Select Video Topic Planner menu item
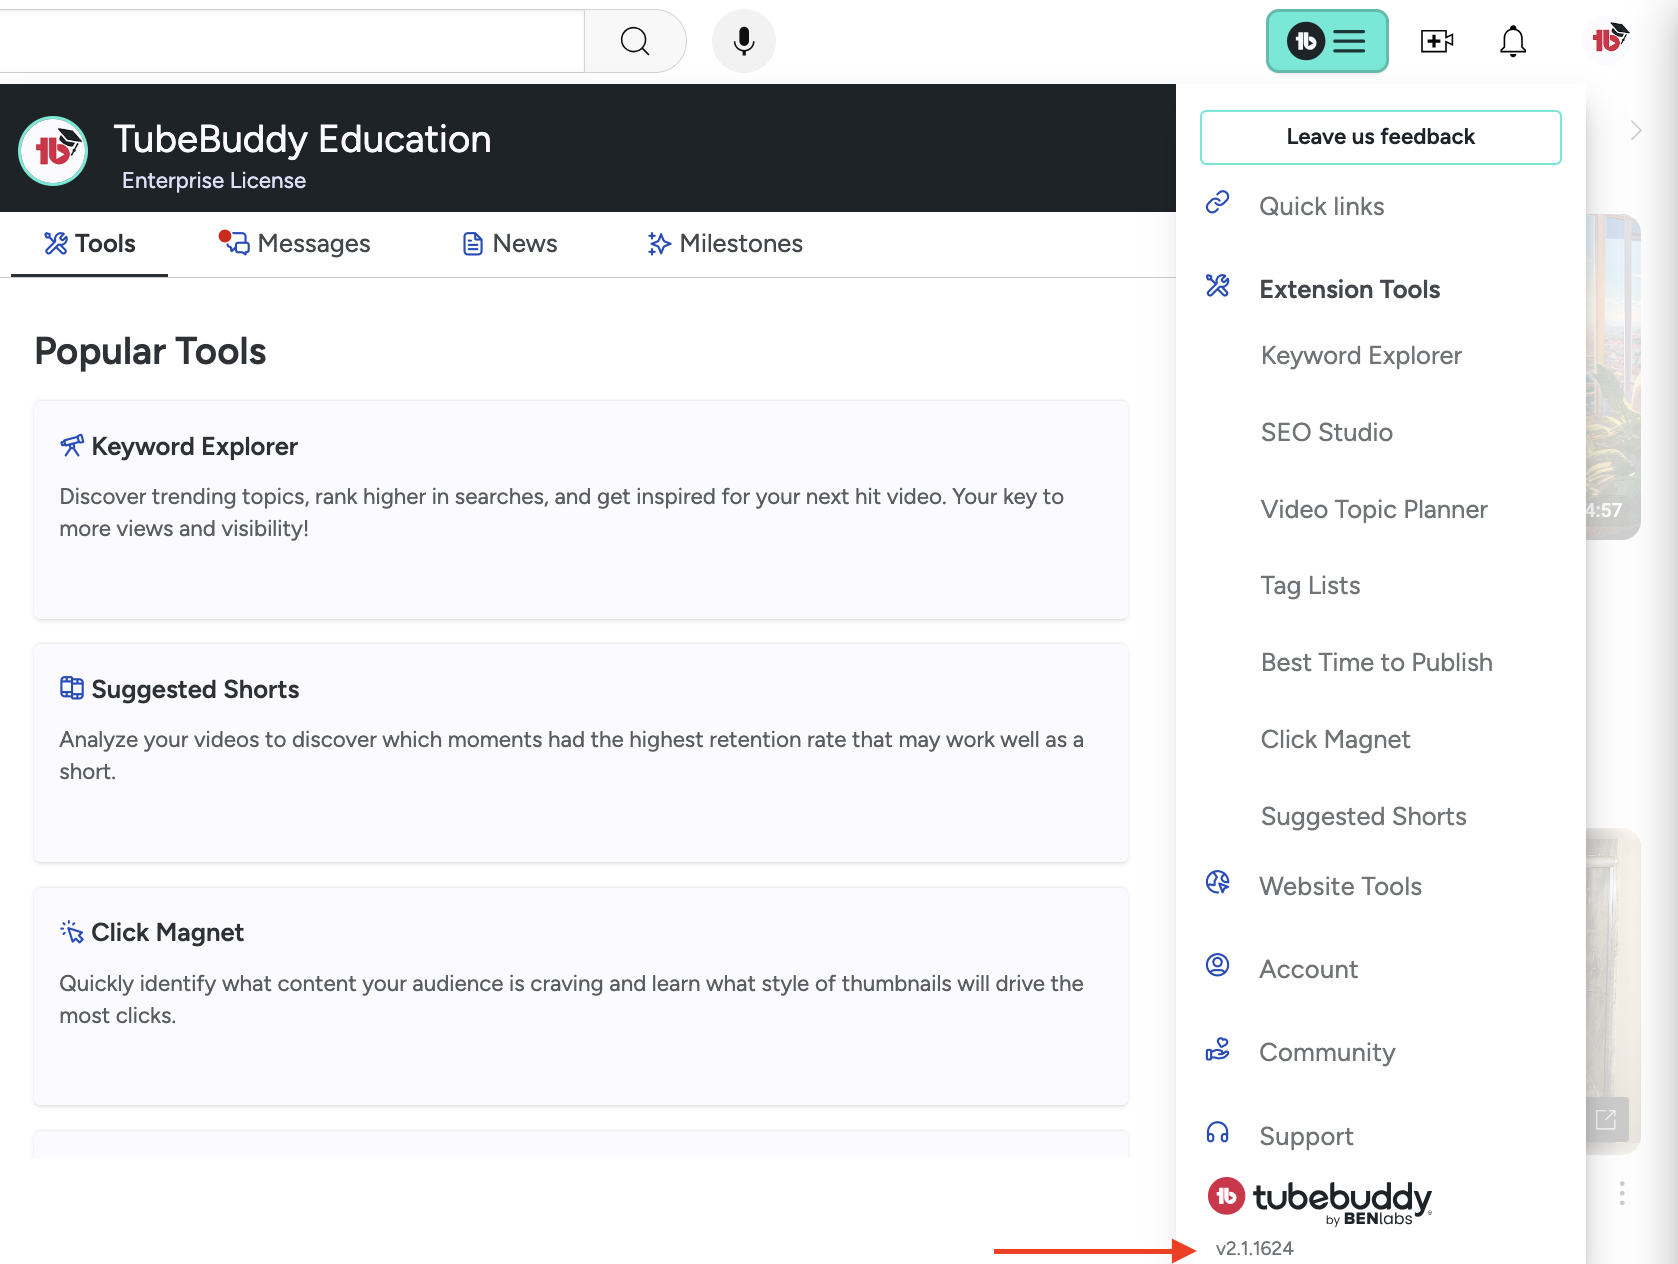 pyautogui.click(x=1374, y=509)
